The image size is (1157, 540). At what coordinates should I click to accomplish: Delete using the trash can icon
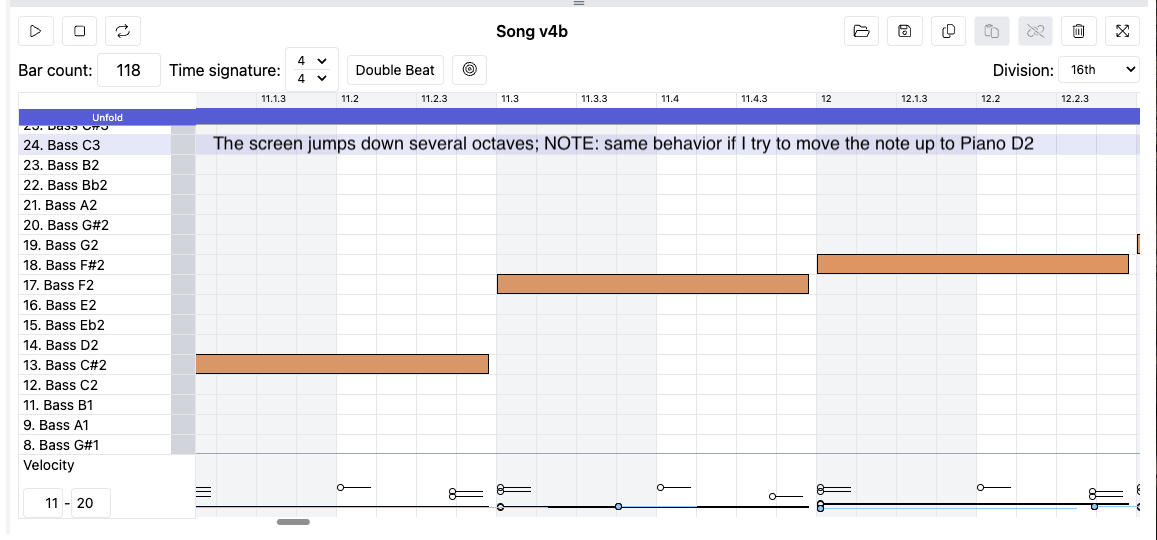(1078, 31)
